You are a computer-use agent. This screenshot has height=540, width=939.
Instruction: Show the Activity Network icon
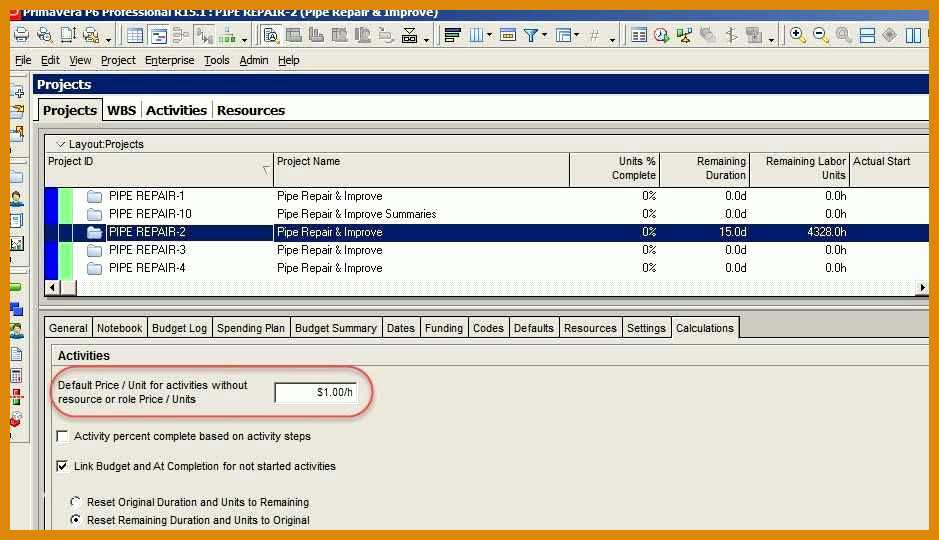click(x=180, y=35)
